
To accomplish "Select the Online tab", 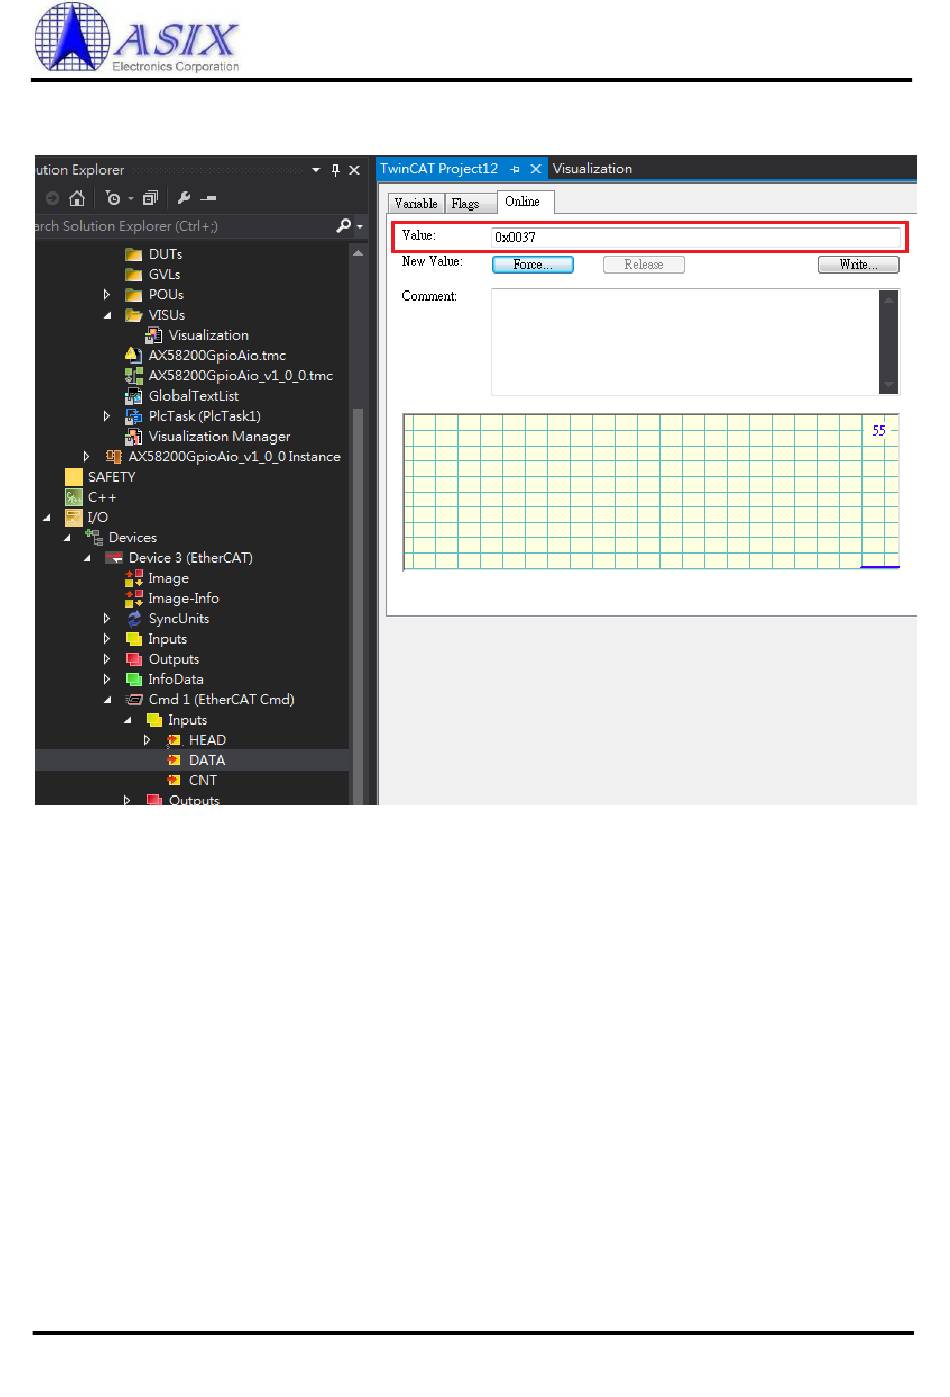I will [523, 202].
